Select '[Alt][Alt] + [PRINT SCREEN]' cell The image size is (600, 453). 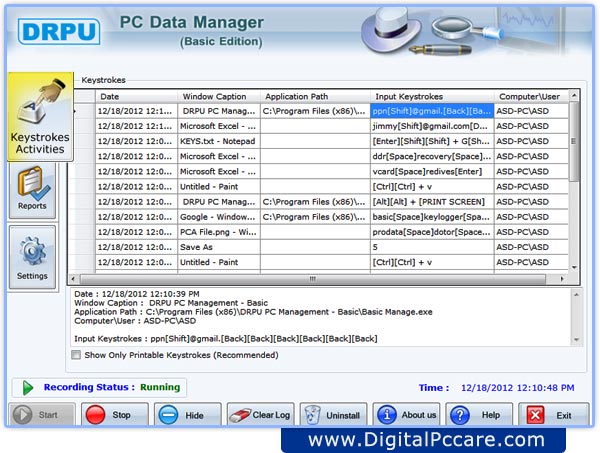click(432, 202)
